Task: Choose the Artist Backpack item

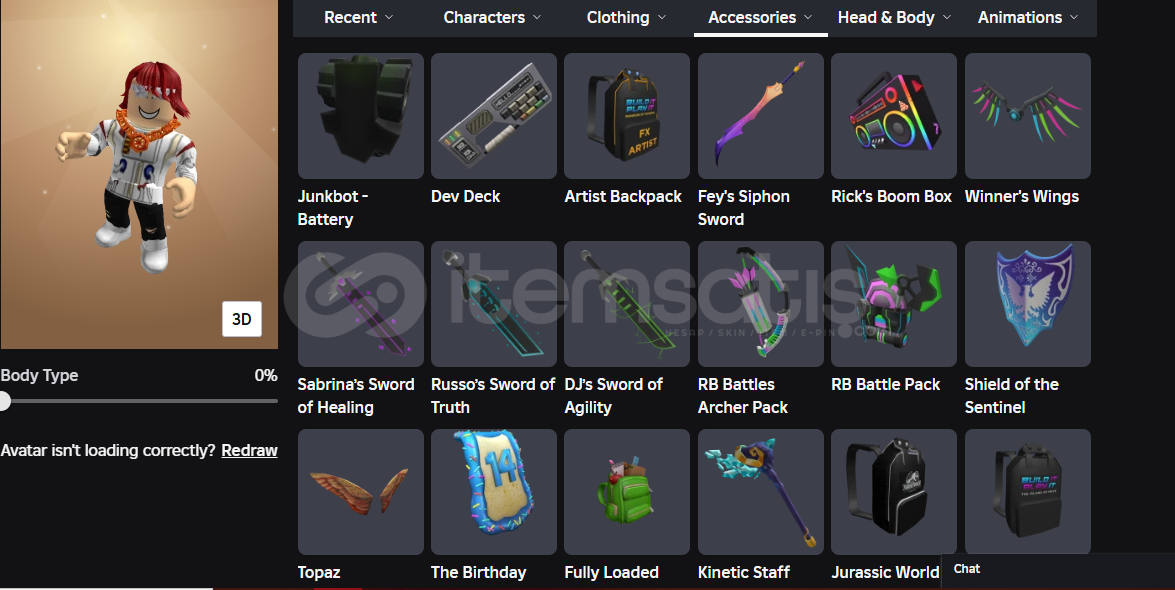Action: click(x=627, y=115)
